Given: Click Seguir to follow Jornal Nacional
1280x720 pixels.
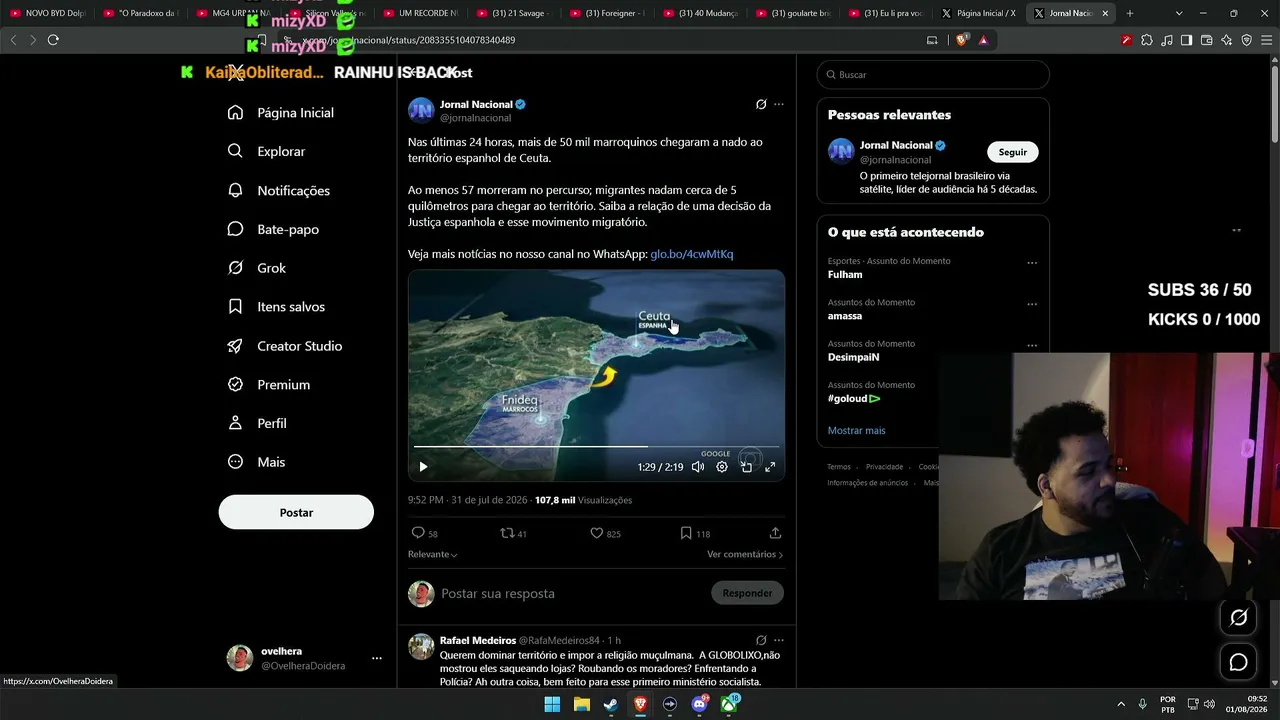Looking at the screenshot, I should click(1013, 152).
